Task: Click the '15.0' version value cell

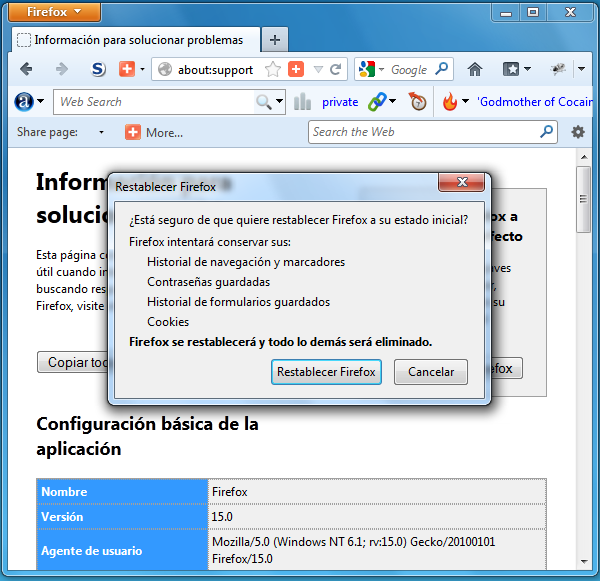Action: click(x=377, y=517)
